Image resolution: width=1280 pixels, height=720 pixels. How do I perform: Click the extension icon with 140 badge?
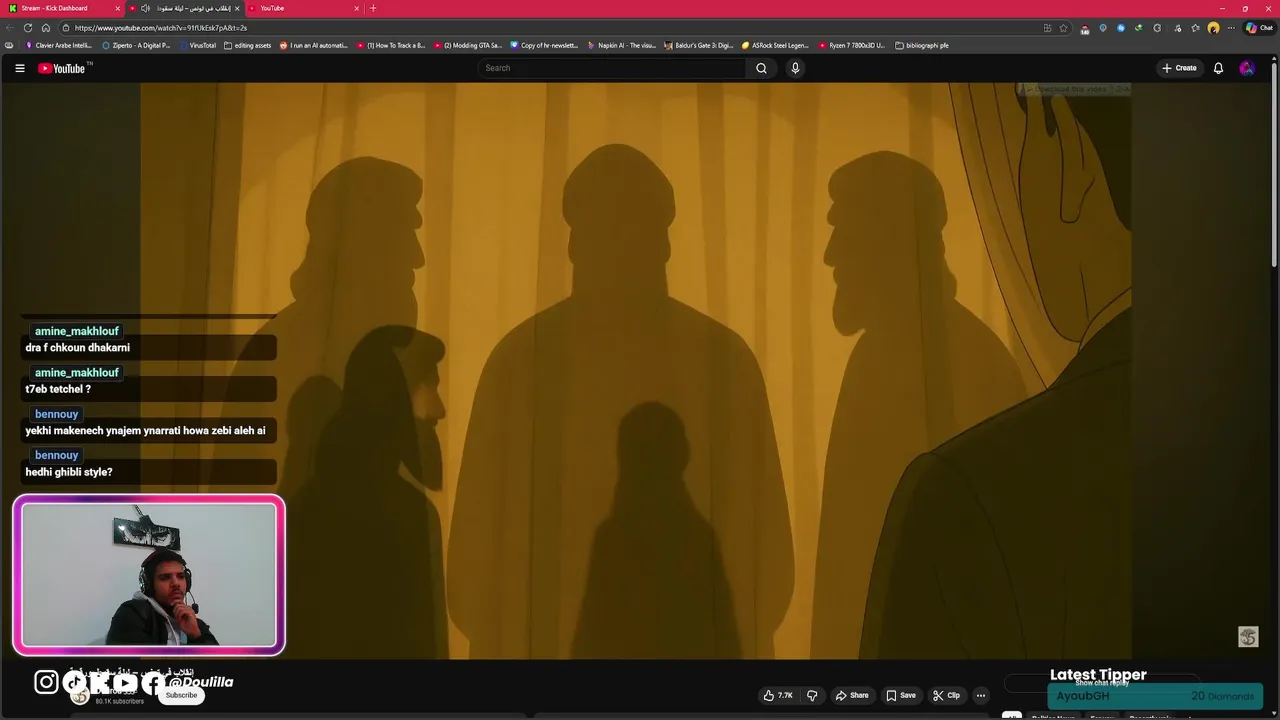point(1085,29)
